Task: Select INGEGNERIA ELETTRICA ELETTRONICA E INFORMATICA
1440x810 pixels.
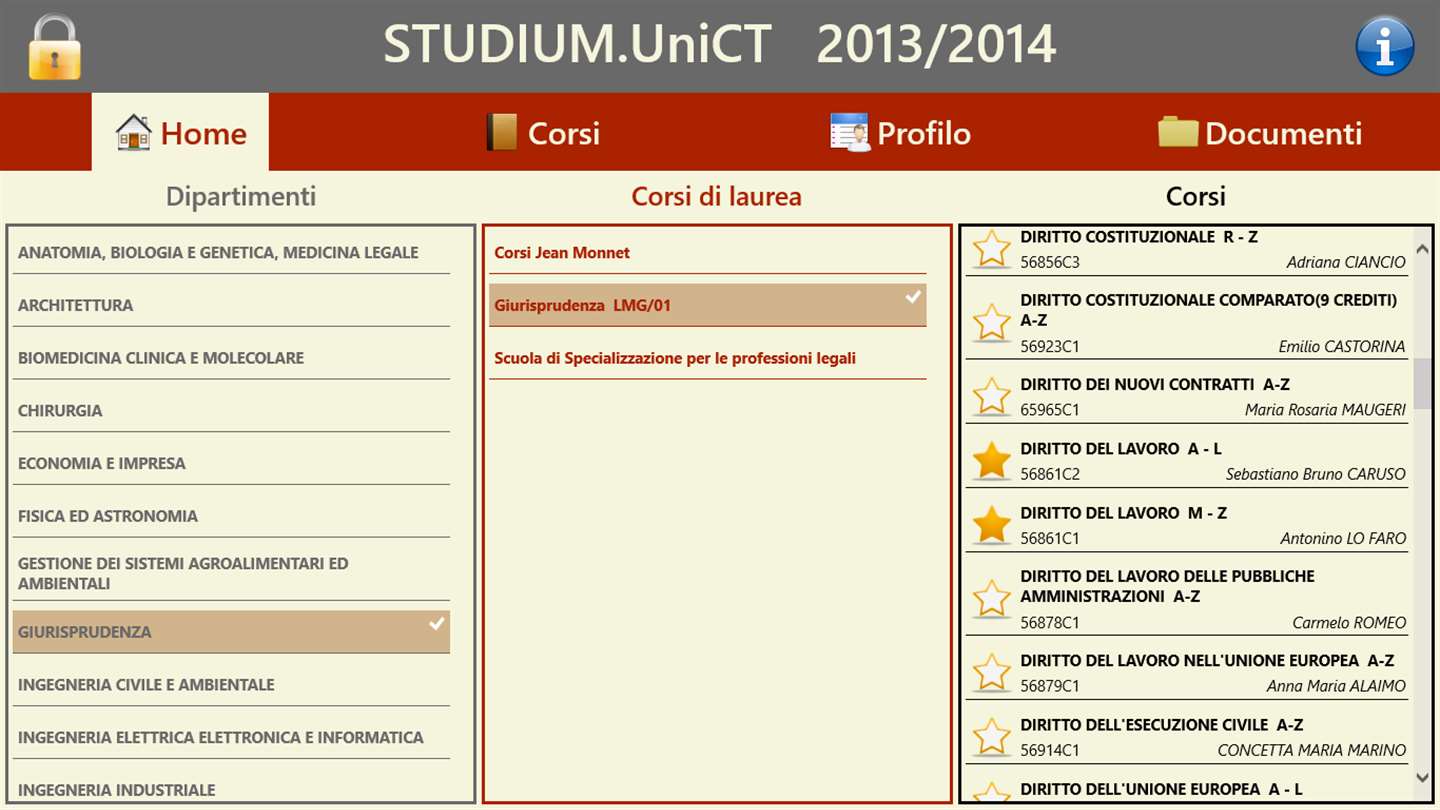Action: [231, 737]
